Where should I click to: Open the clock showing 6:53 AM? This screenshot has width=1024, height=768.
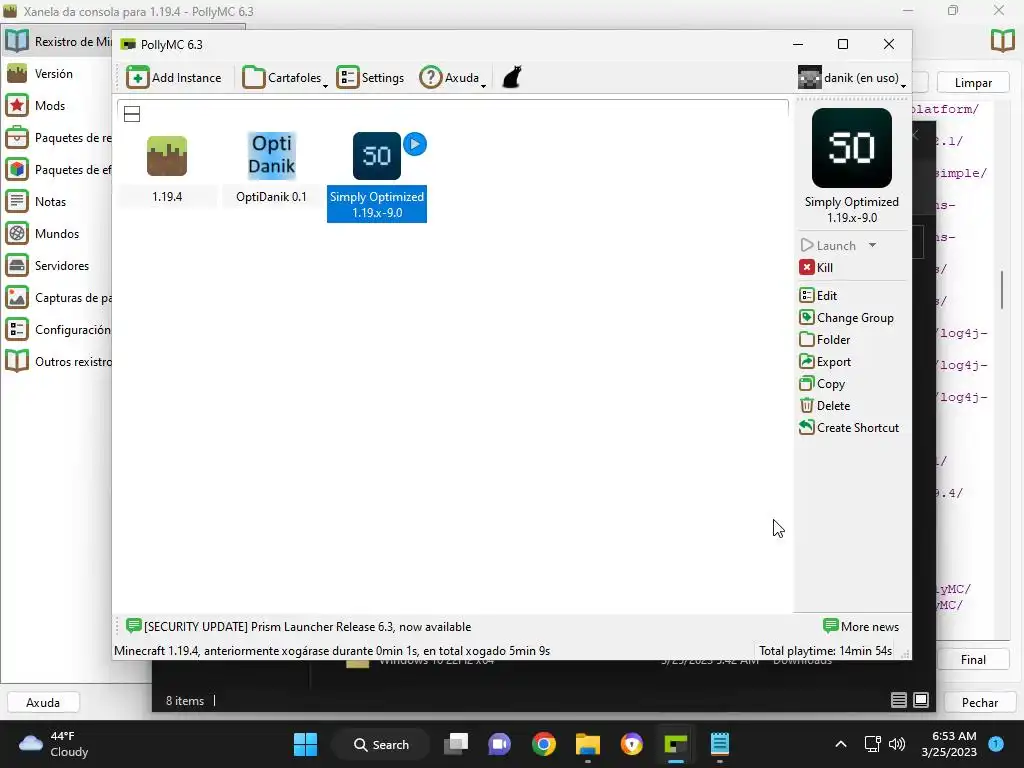pyautogui.click(x=949, y=744)
